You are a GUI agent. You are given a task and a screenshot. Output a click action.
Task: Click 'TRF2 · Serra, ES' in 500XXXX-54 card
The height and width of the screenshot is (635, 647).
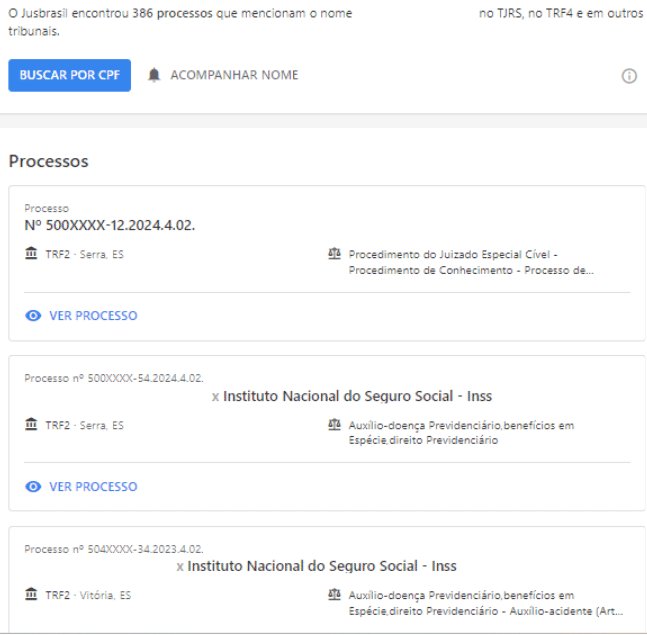[x=85, y=425]
